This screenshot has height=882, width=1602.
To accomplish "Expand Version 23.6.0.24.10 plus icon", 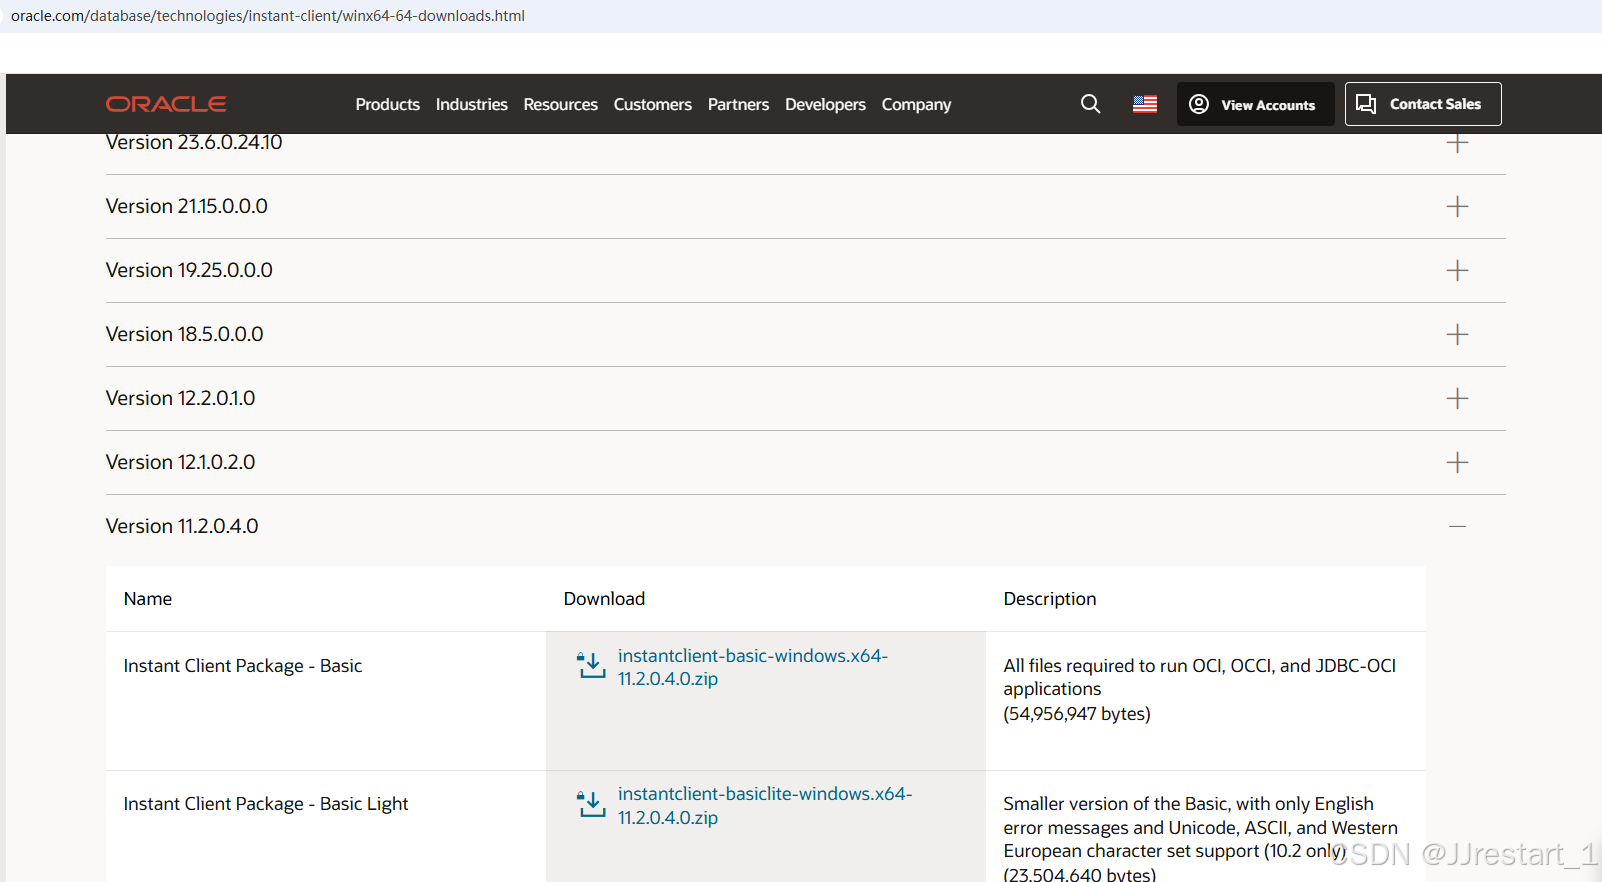I will pyautogui.click(x=1457, y=142).
